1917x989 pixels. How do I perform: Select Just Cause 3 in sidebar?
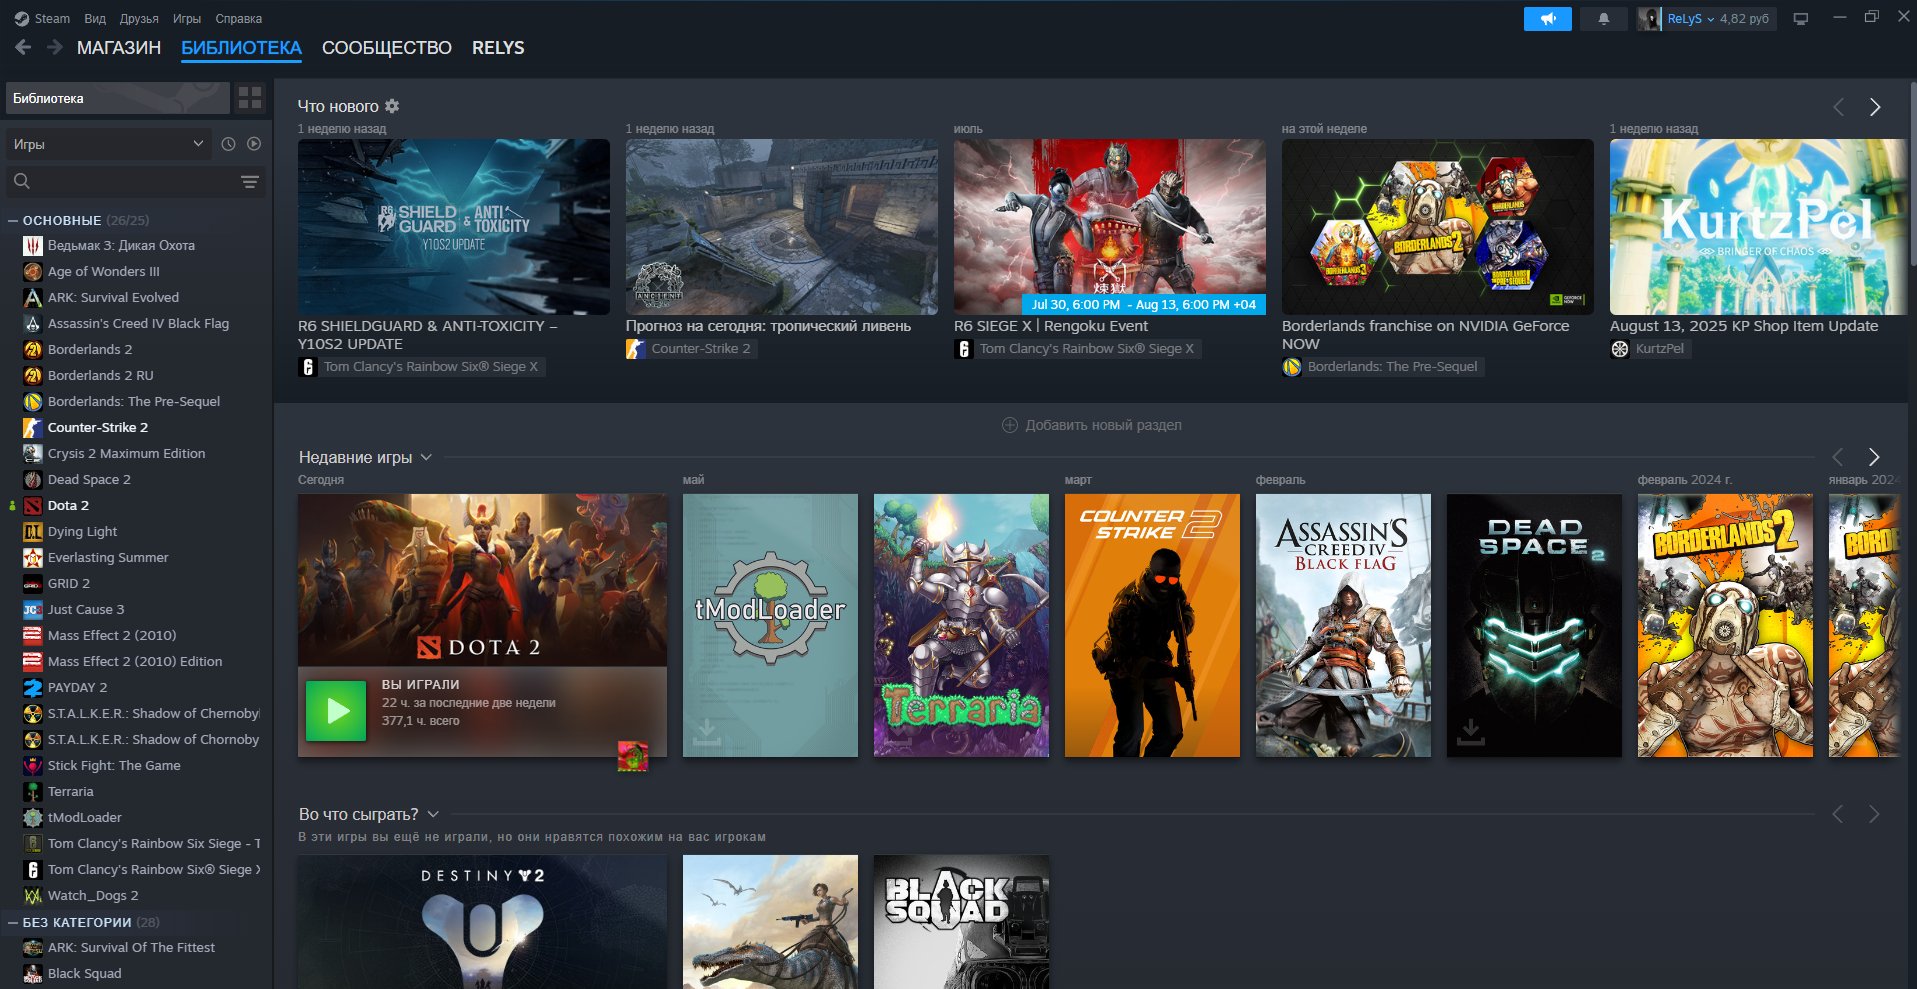[86, 609]
